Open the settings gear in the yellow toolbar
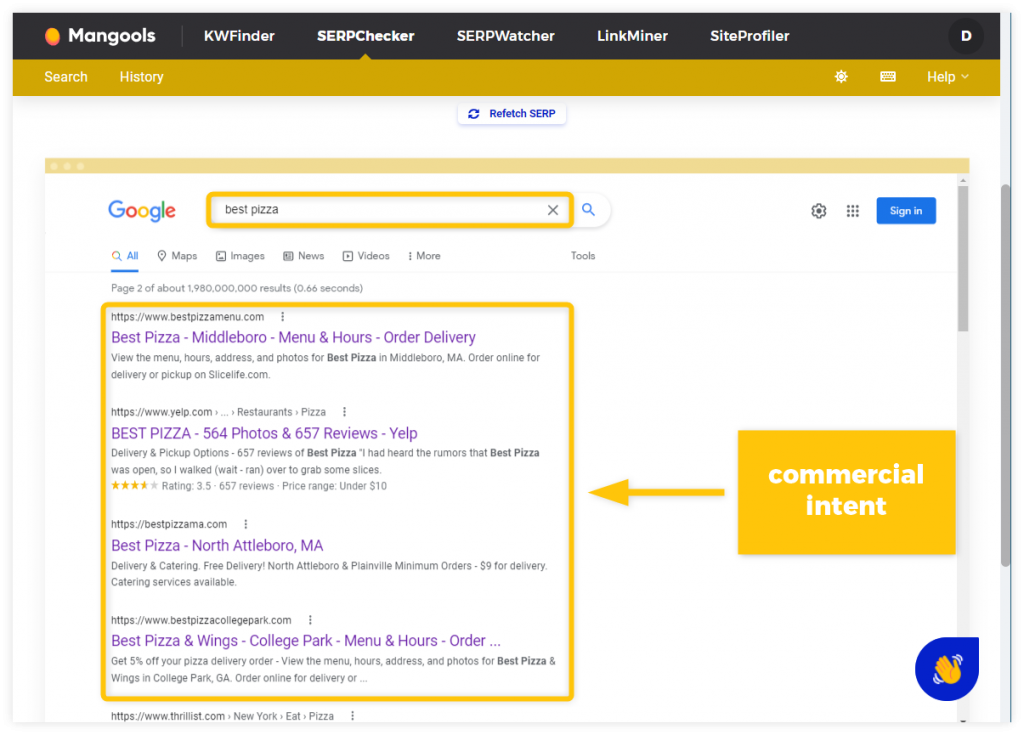This screenshot has width=1024, height=735. coord(841,76)
